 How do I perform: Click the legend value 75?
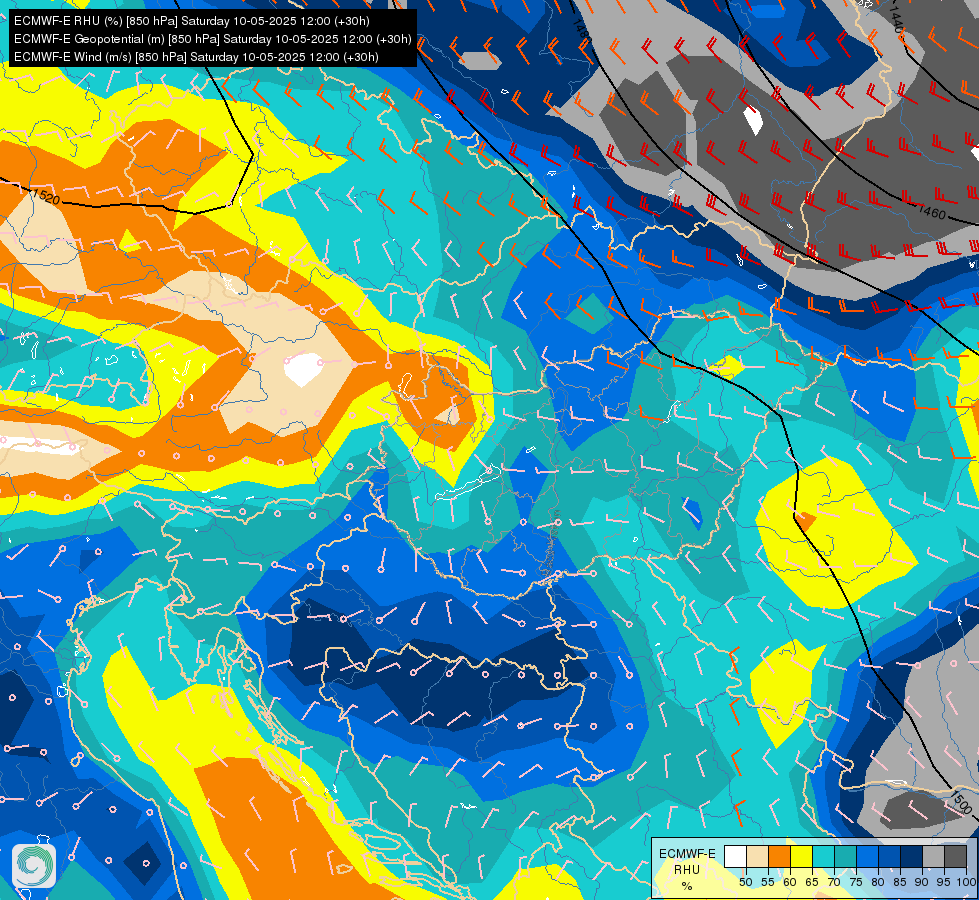tap(856, 882)
